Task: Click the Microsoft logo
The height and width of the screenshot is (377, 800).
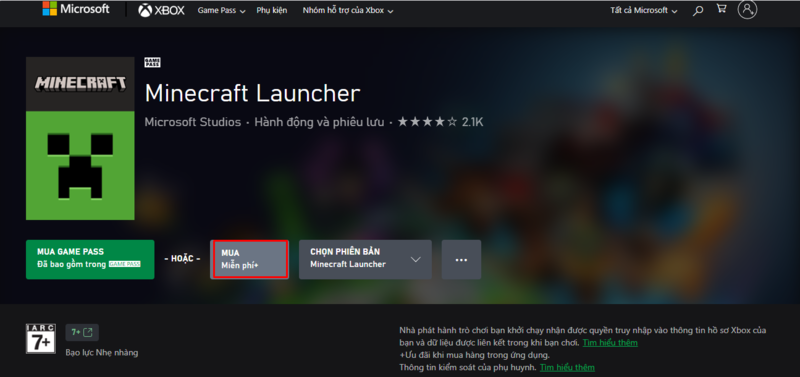Action: (76, 9)
